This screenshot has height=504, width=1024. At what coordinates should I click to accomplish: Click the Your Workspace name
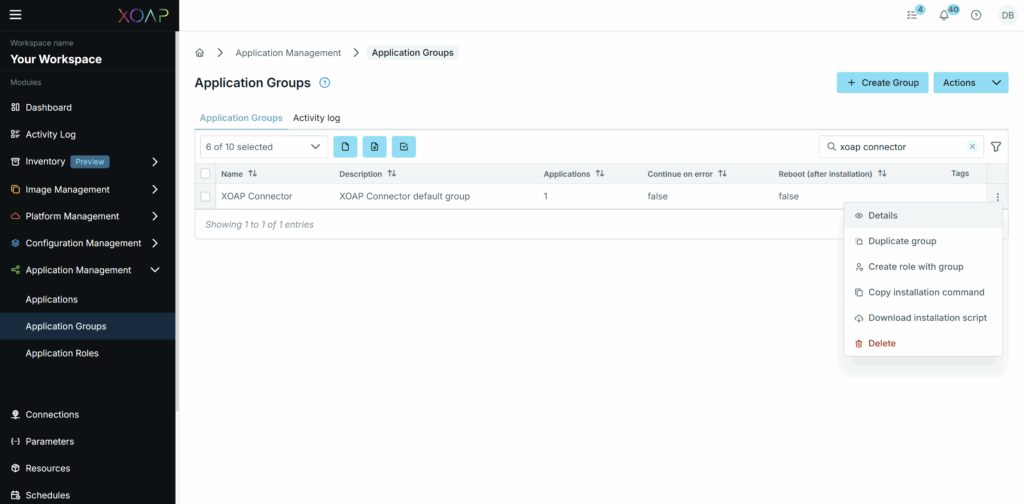click(56, 59)
